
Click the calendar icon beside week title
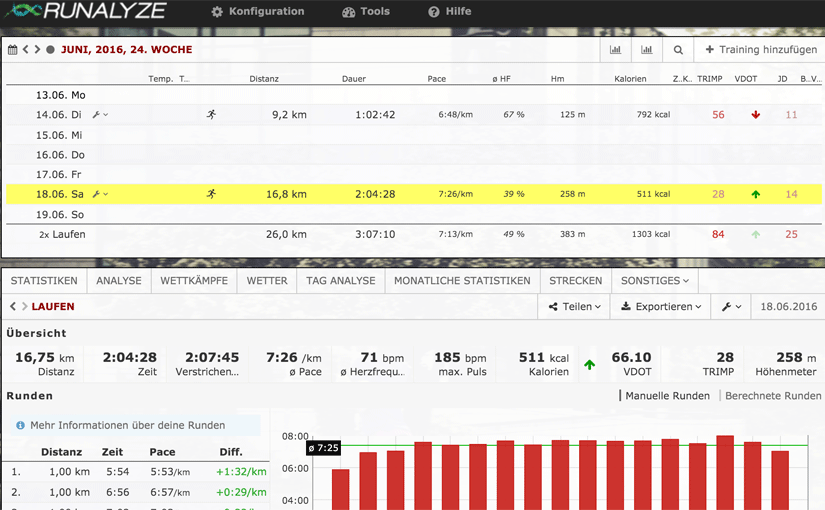click(13, 49)
